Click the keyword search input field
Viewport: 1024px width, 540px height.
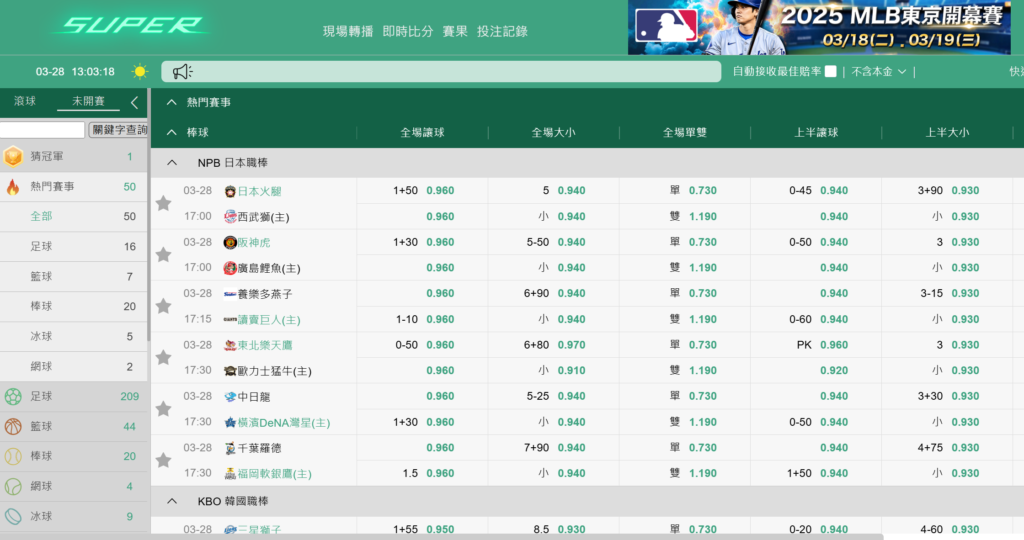42,130
